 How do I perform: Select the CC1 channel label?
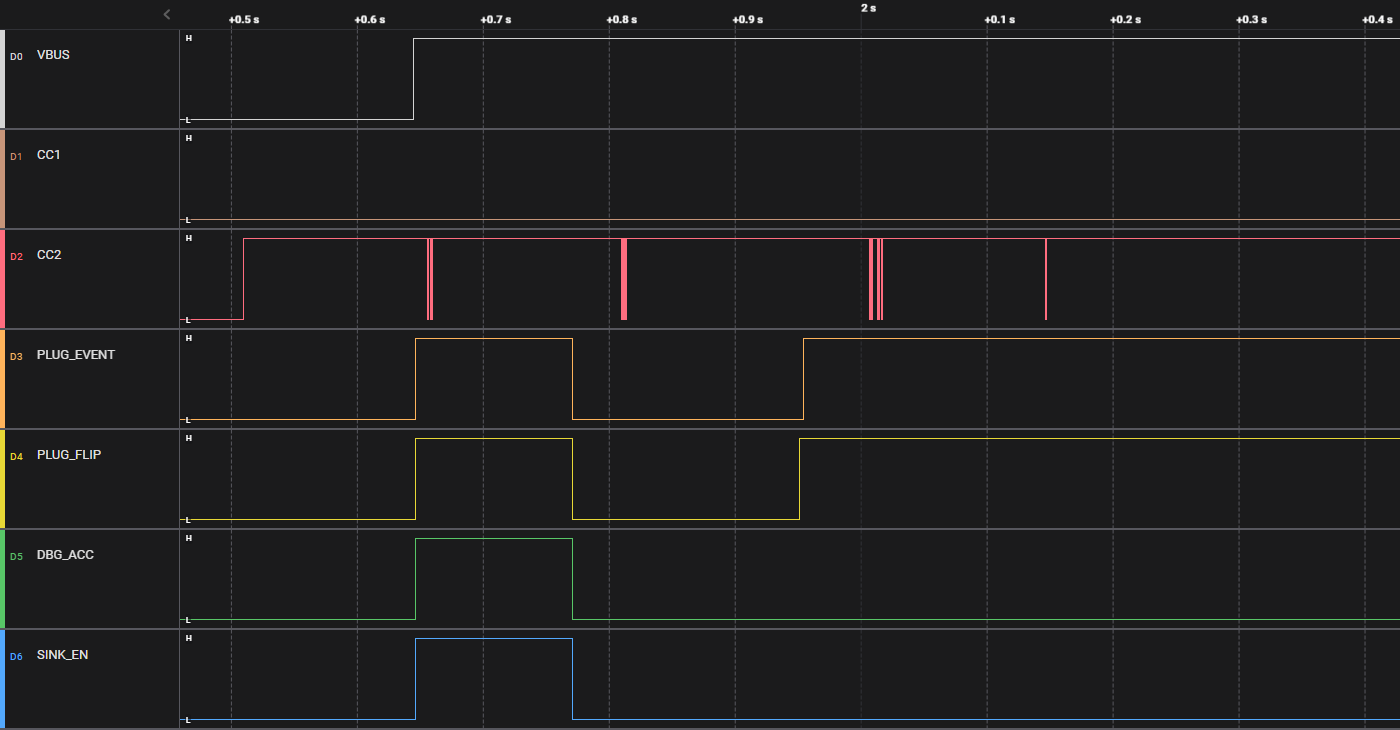[x=47, y=155]
